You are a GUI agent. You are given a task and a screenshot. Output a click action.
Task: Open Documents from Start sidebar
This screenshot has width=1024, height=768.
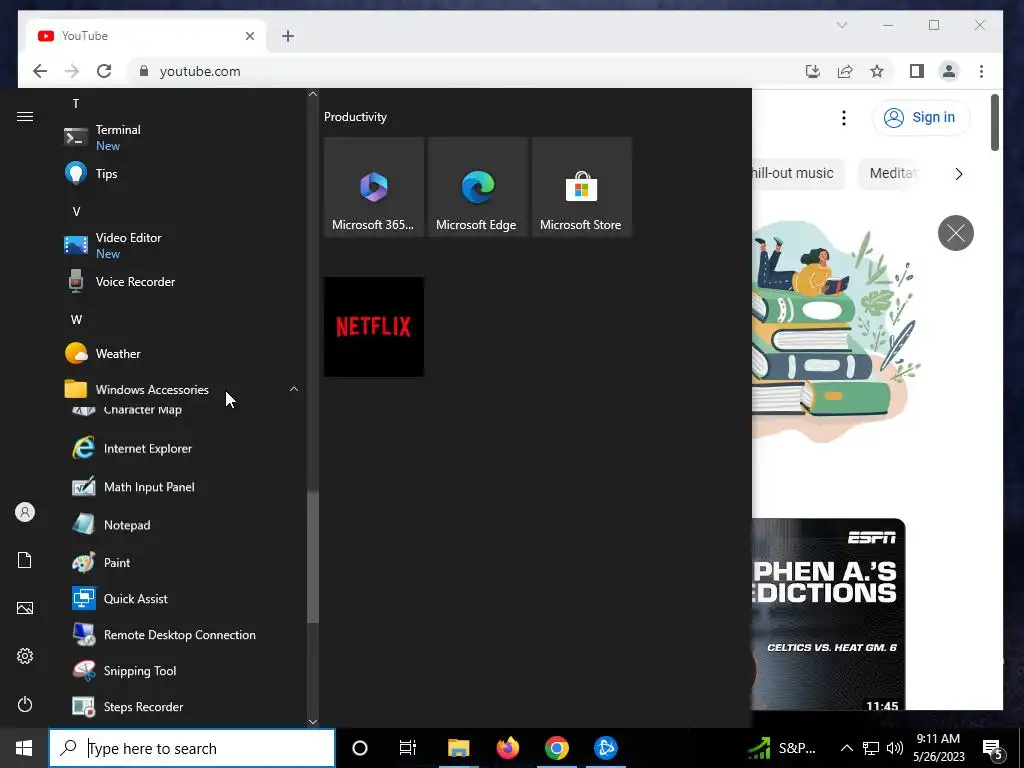point(25,560)
